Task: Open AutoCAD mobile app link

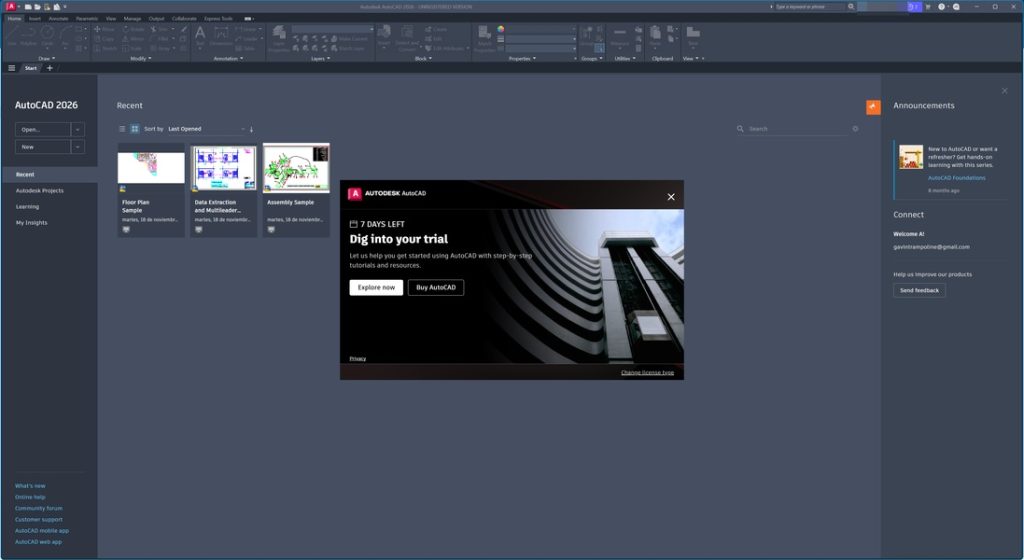Action: 42,530
